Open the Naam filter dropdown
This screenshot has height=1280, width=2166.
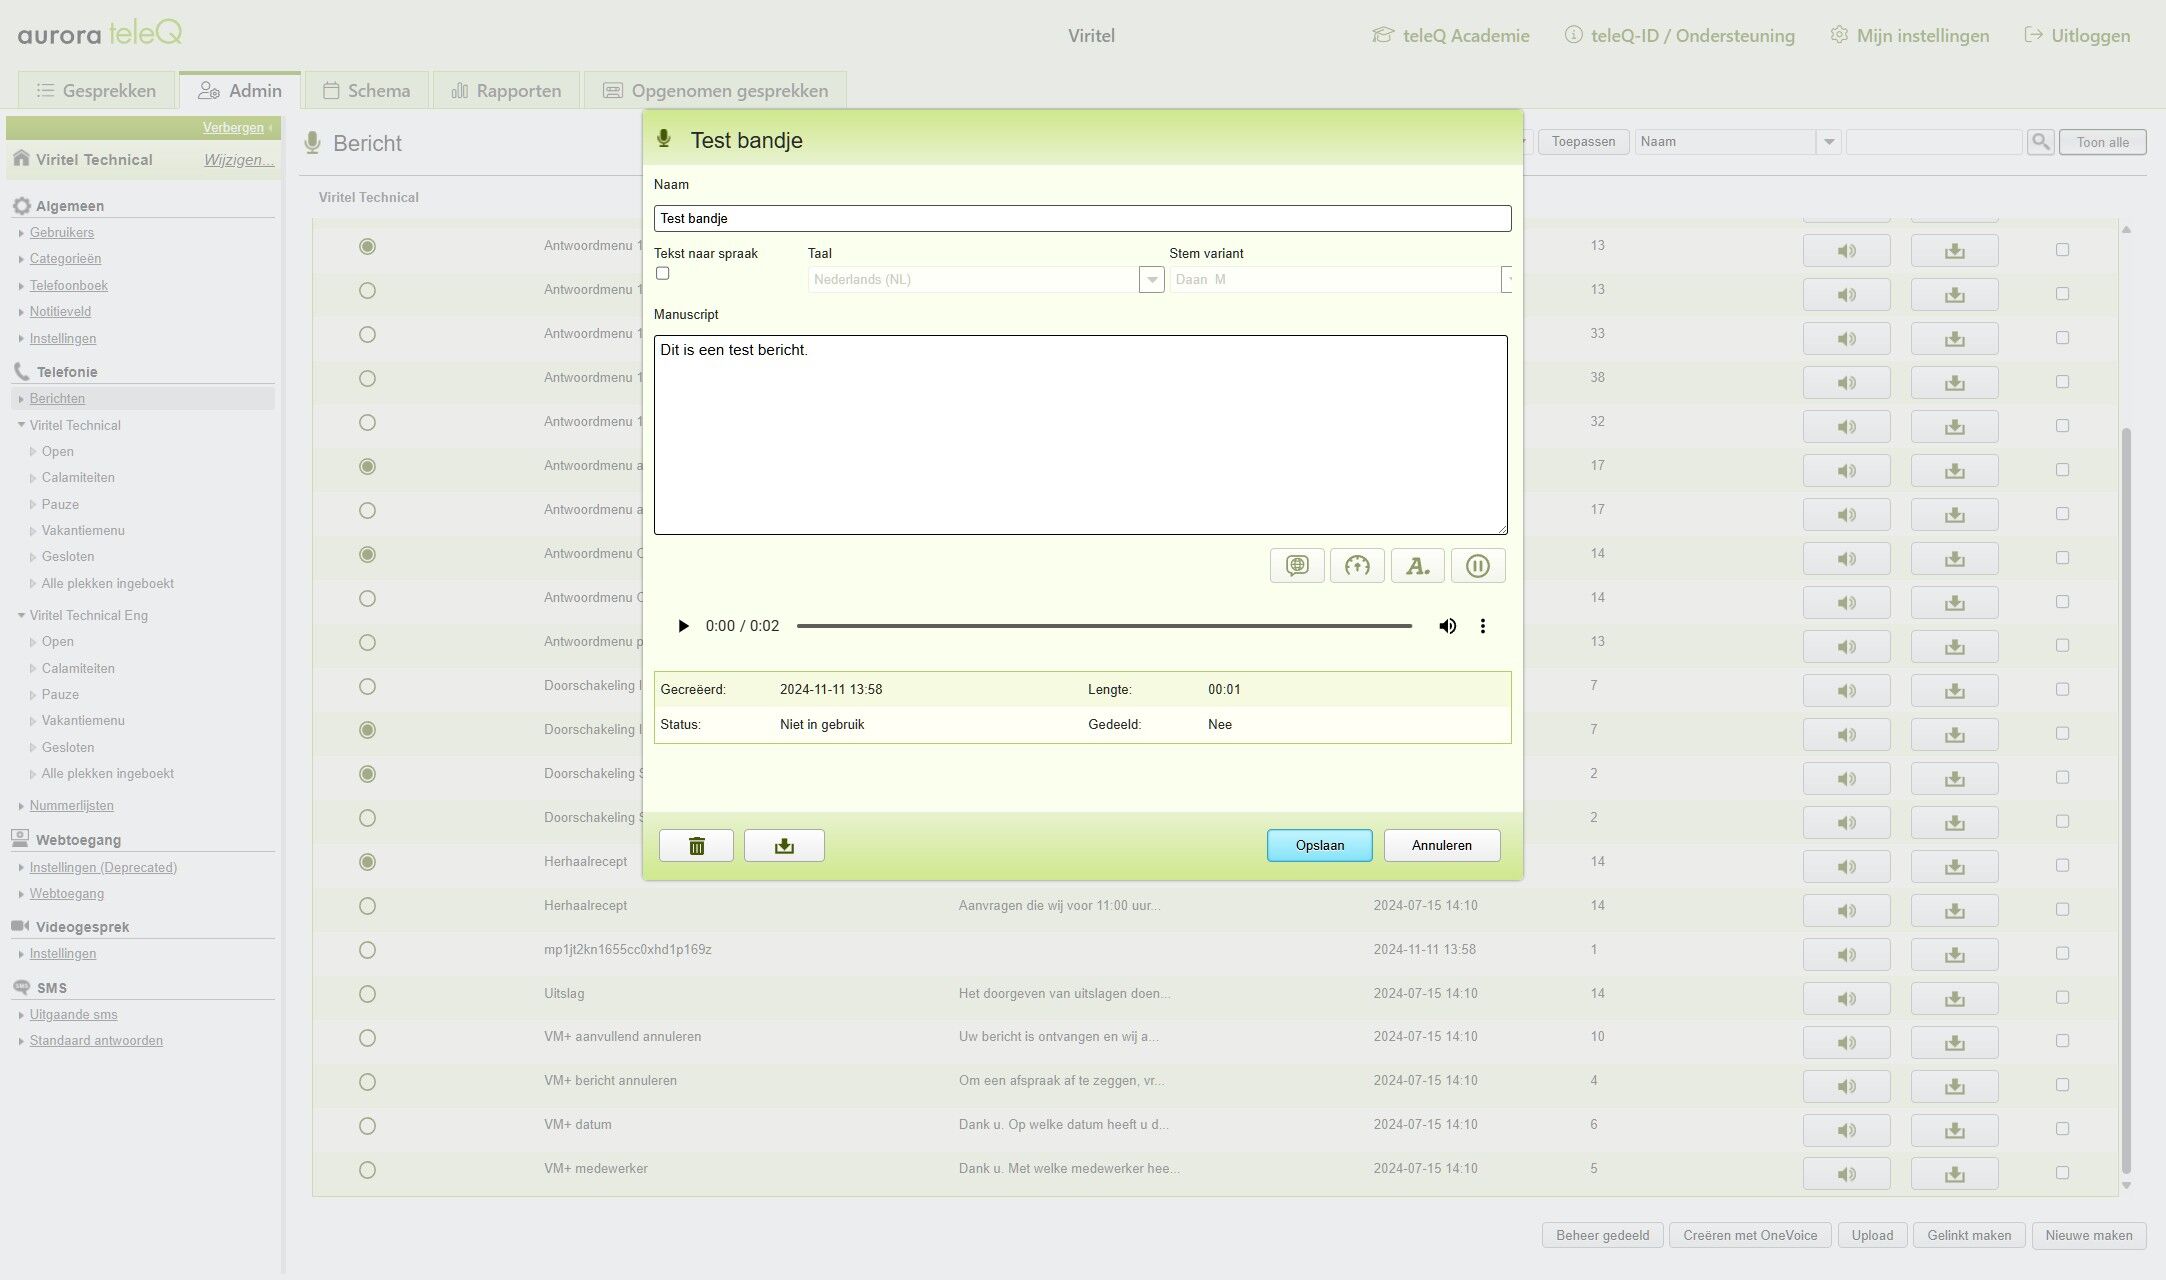tap(1828, 142)
